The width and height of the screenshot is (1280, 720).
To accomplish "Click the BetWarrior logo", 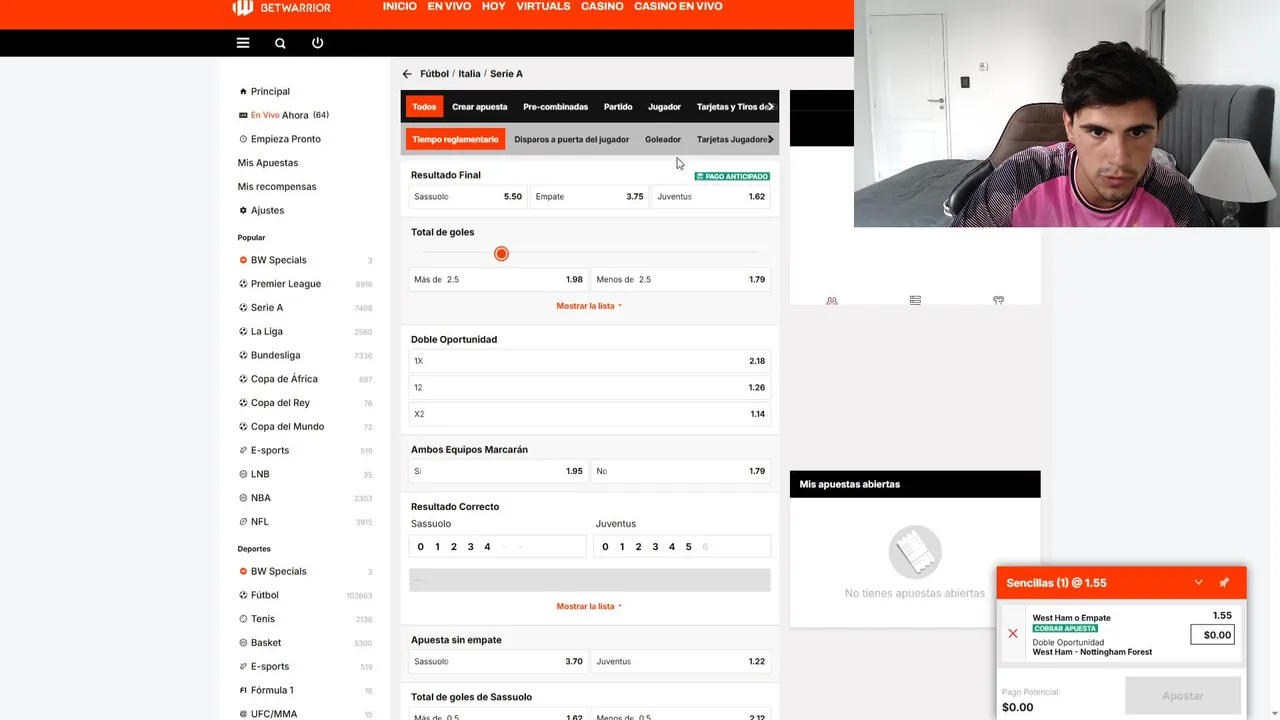I will (281, 7).
